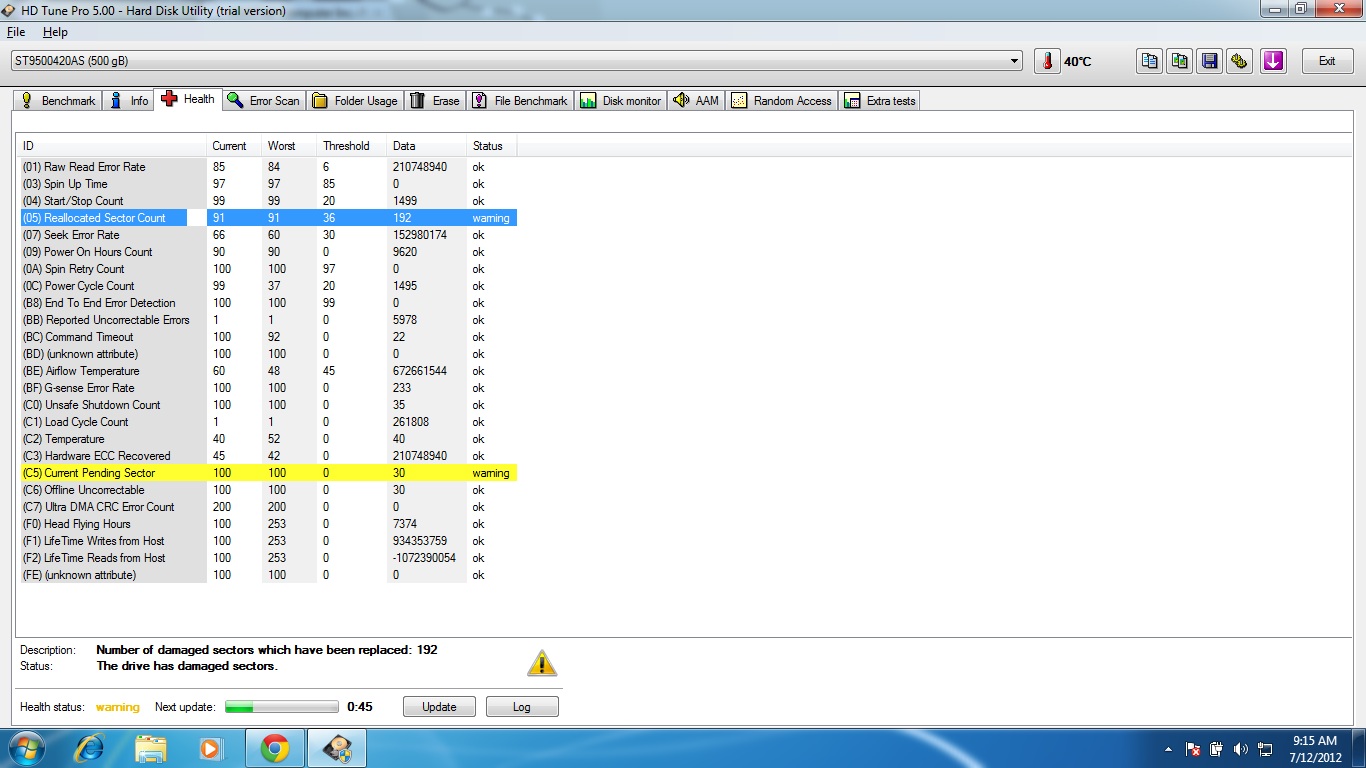This screenshot has width=1366, height=768.
Task: Open Action Center flag icon
Action: point(1192,749)
